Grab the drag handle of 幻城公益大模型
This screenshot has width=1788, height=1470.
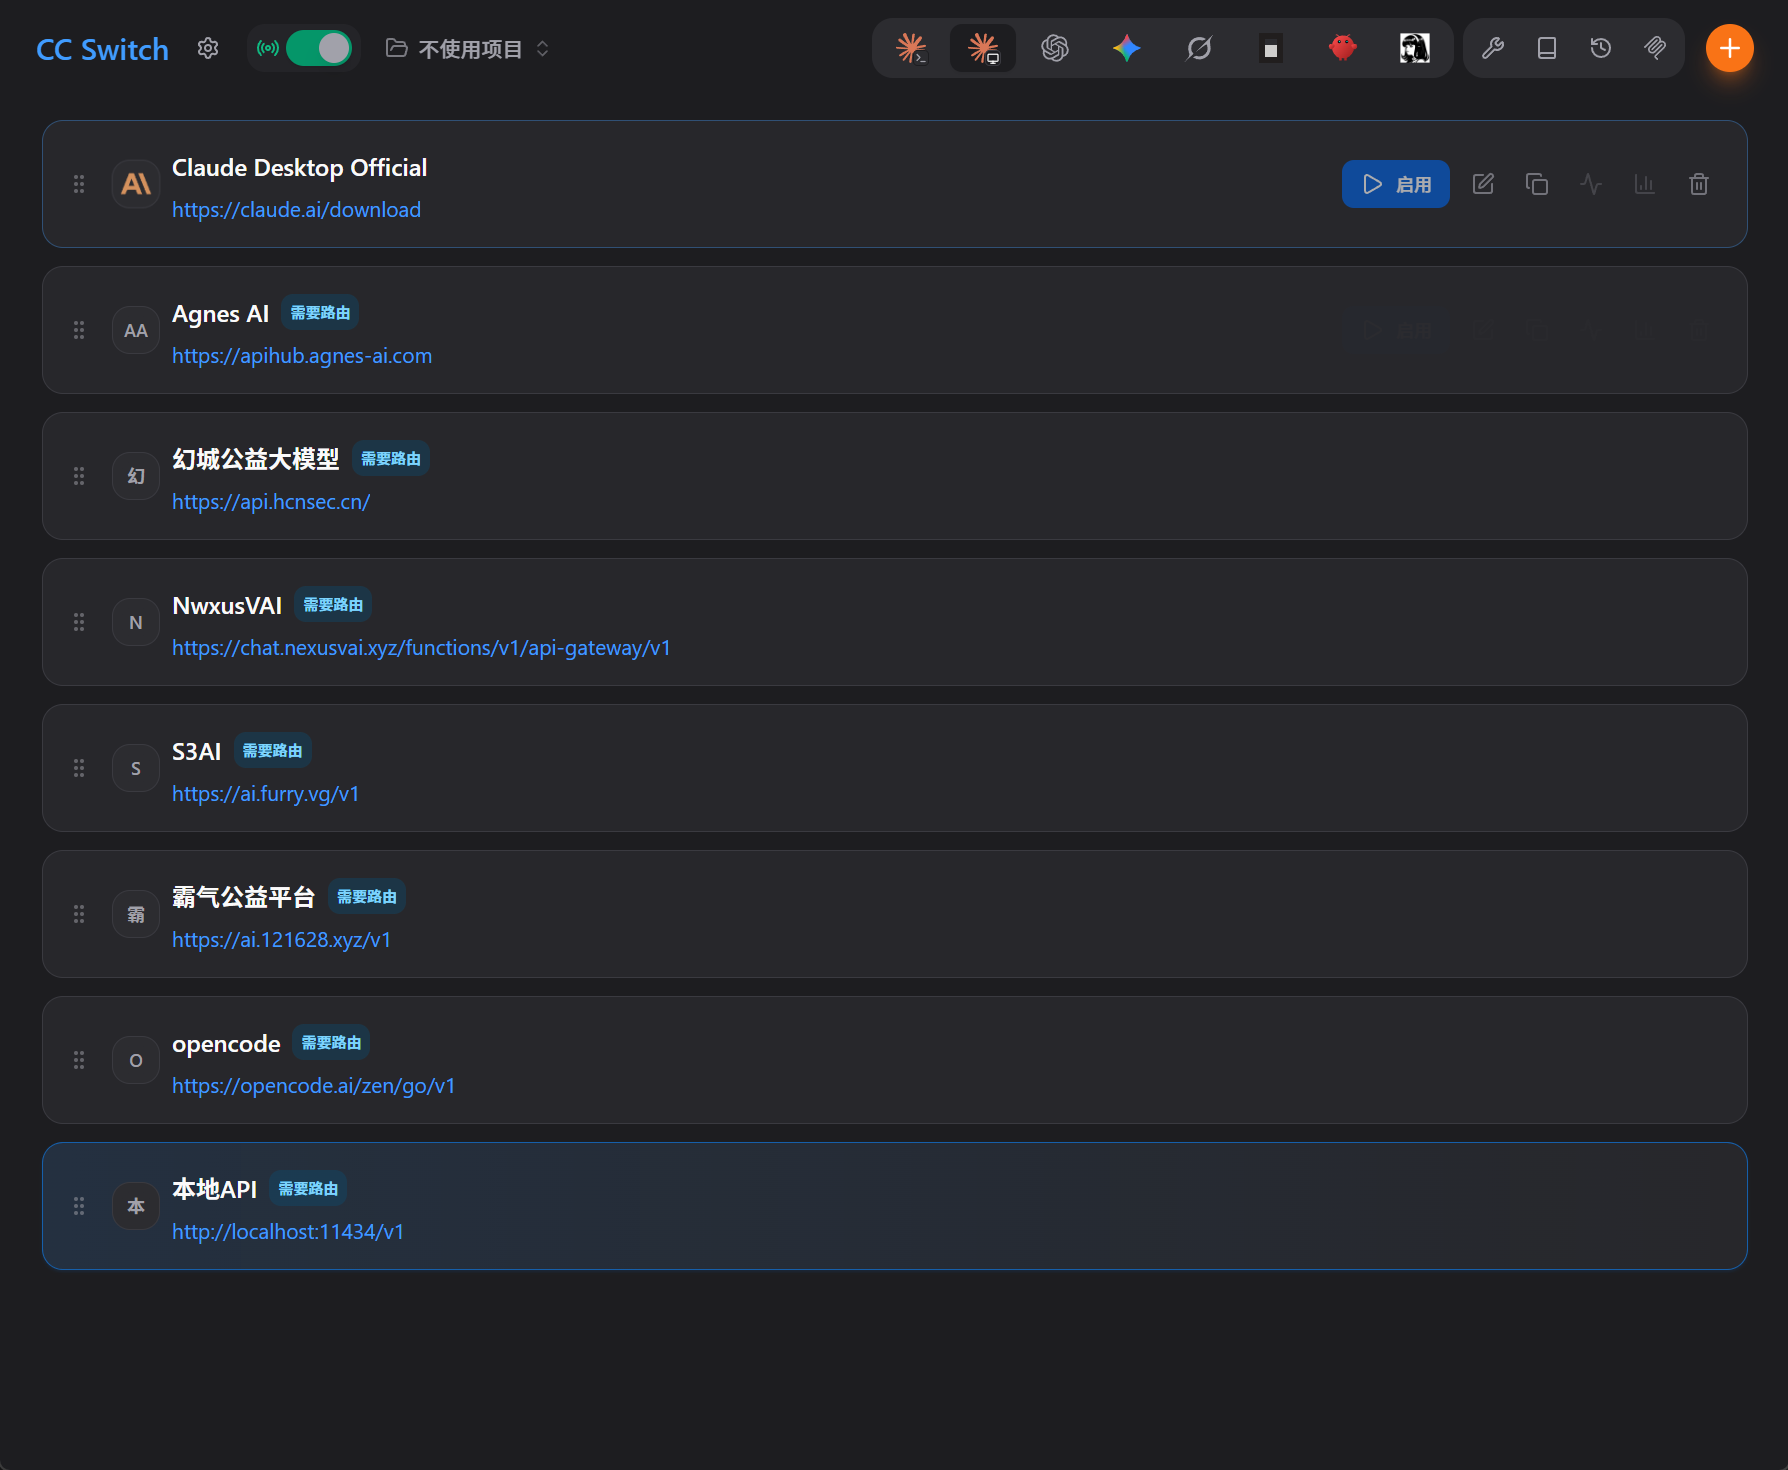(x=79, y=476)
